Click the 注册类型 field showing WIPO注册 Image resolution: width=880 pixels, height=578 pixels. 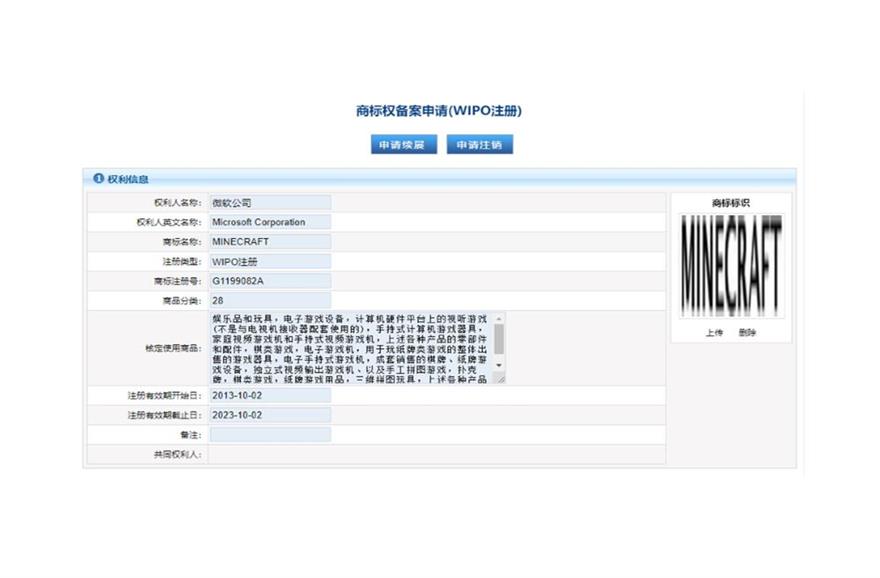tap(270, 261)
